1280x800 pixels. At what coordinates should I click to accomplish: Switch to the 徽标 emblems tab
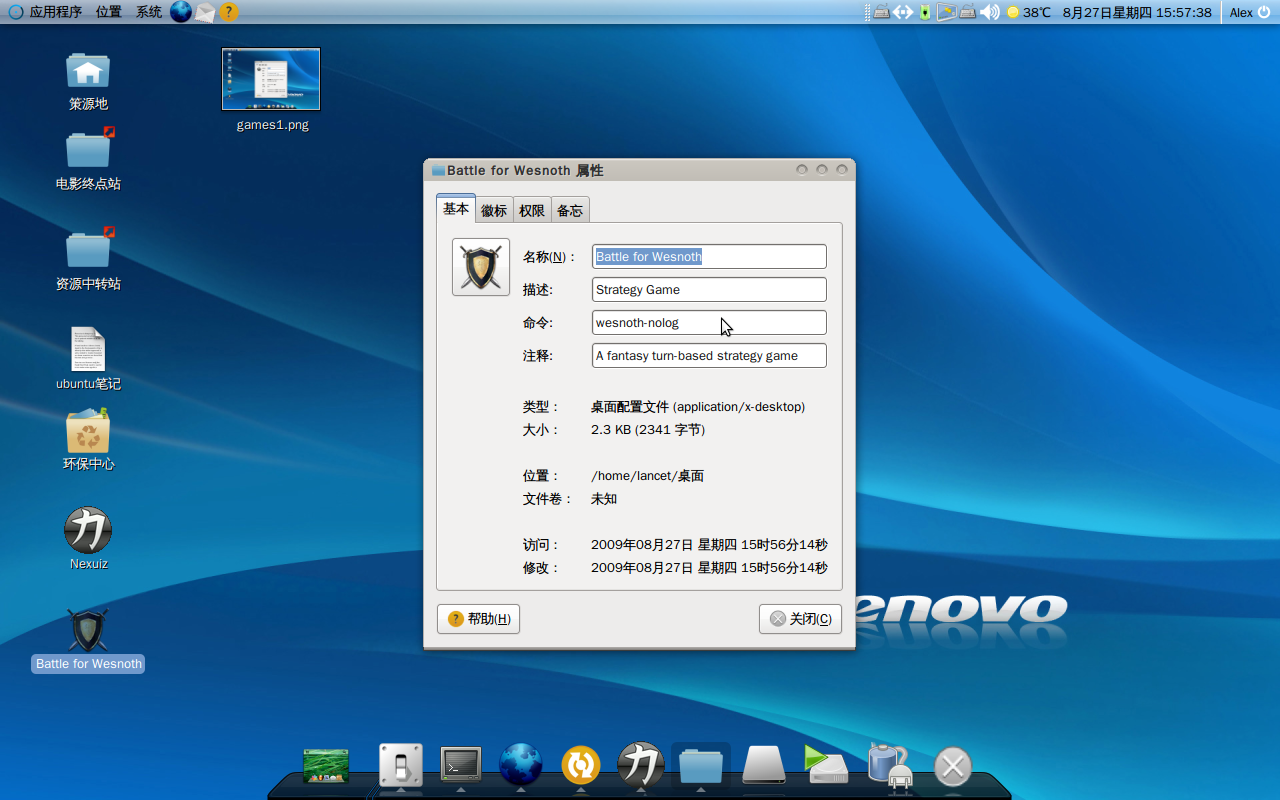pyautogui.click(x=494, y=210)
